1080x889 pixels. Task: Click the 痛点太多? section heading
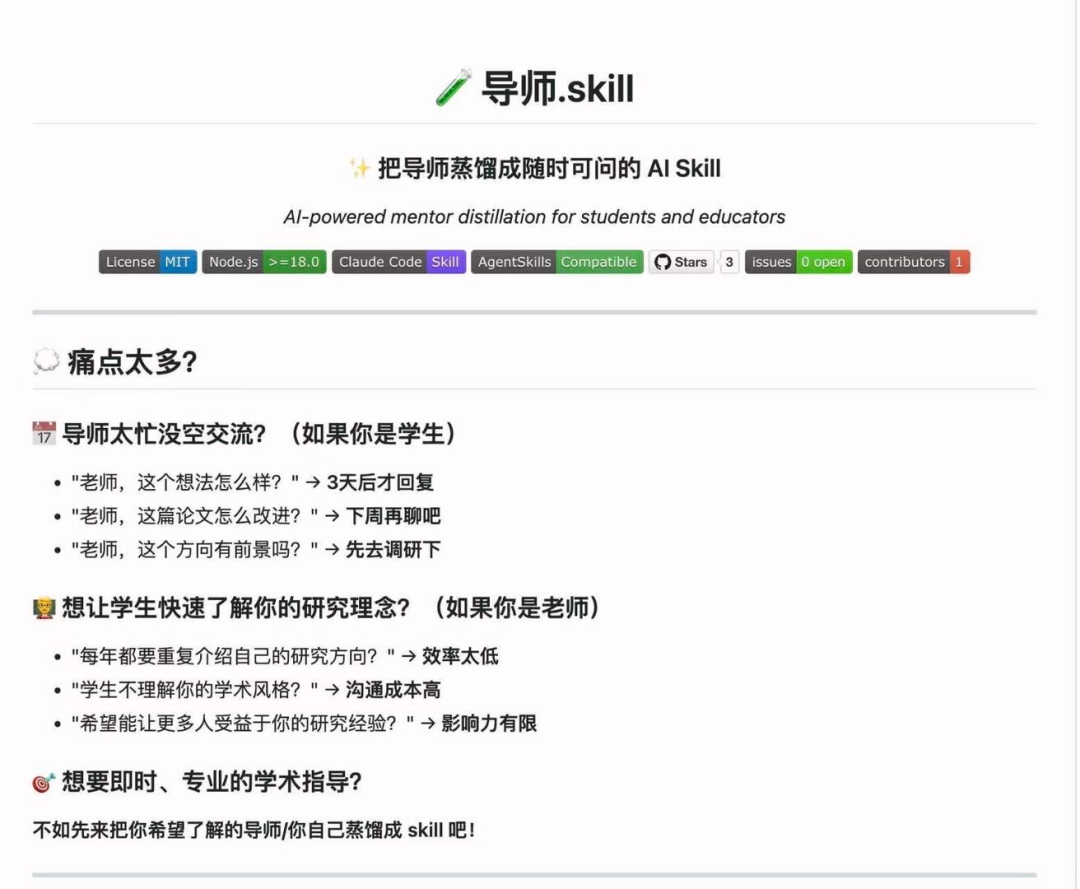click(132, 362)
